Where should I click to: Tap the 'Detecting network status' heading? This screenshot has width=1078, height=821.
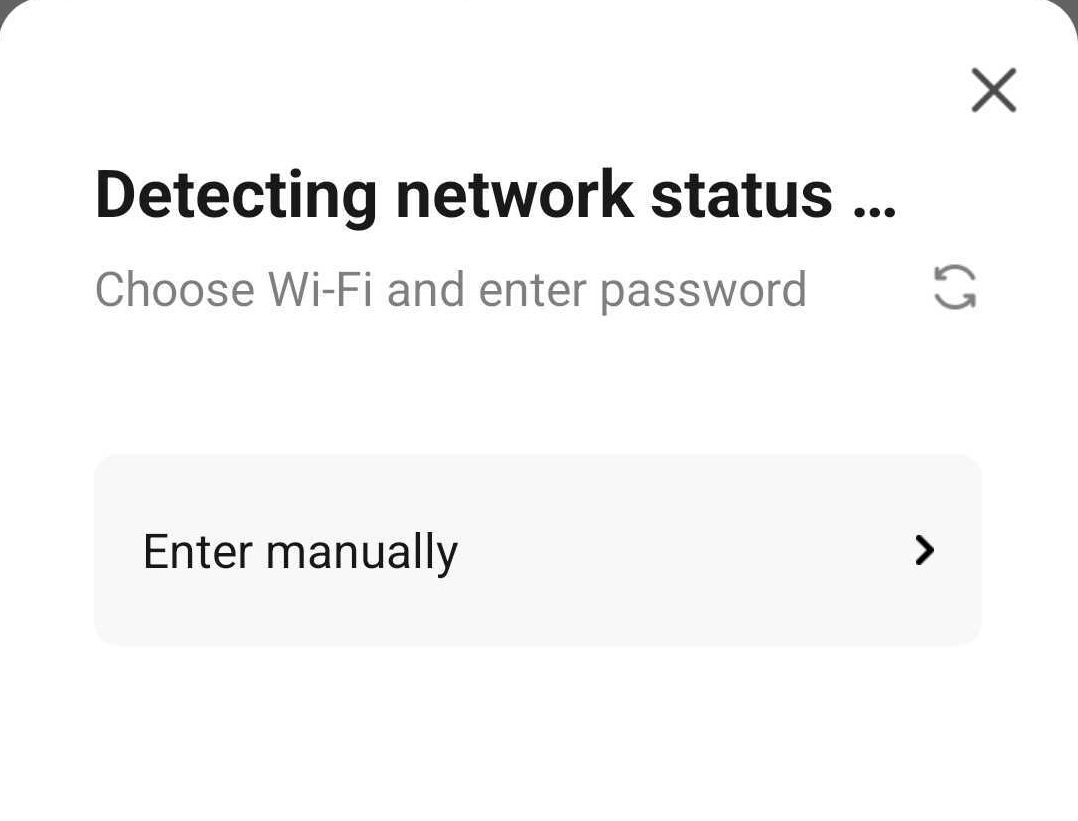pyautogui.click(x=495, y=194)
